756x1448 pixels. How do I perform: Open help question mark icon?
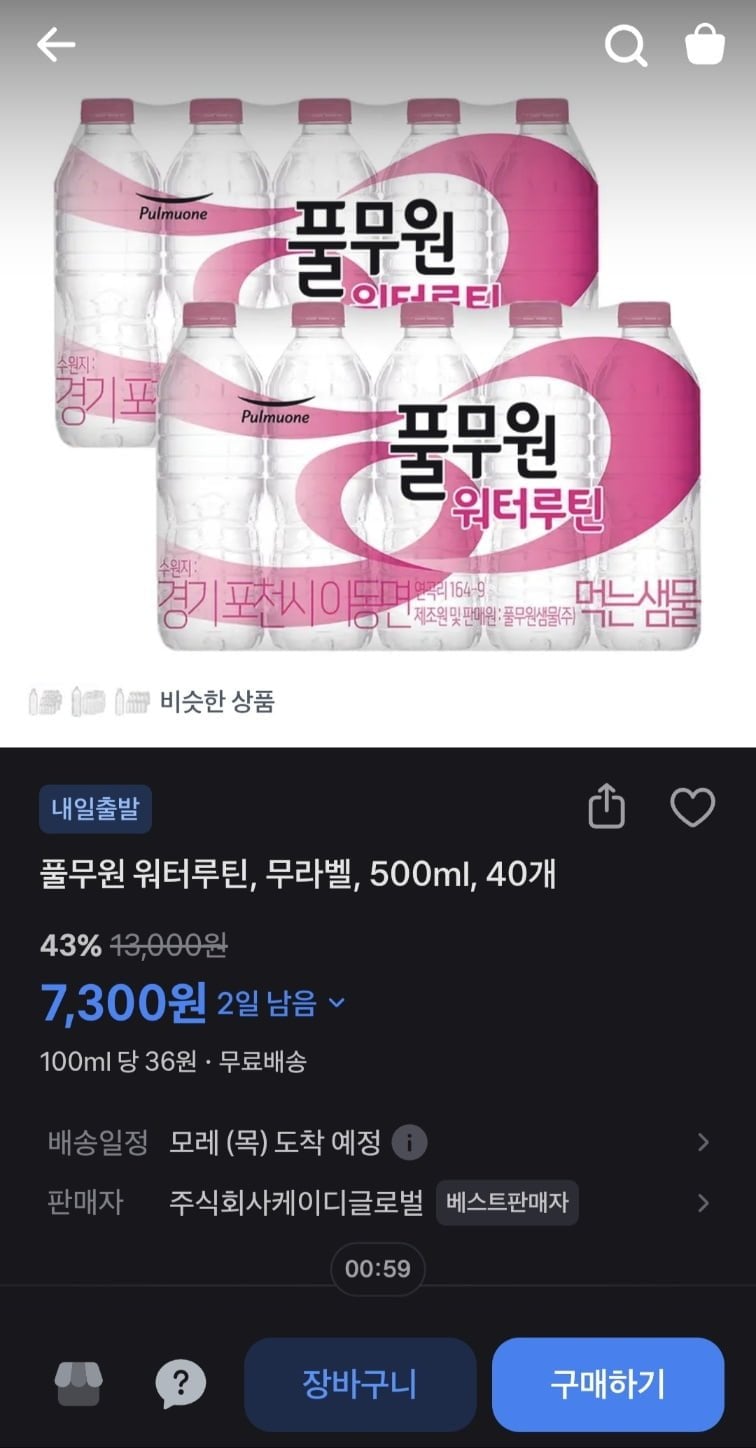point(180,1385)
